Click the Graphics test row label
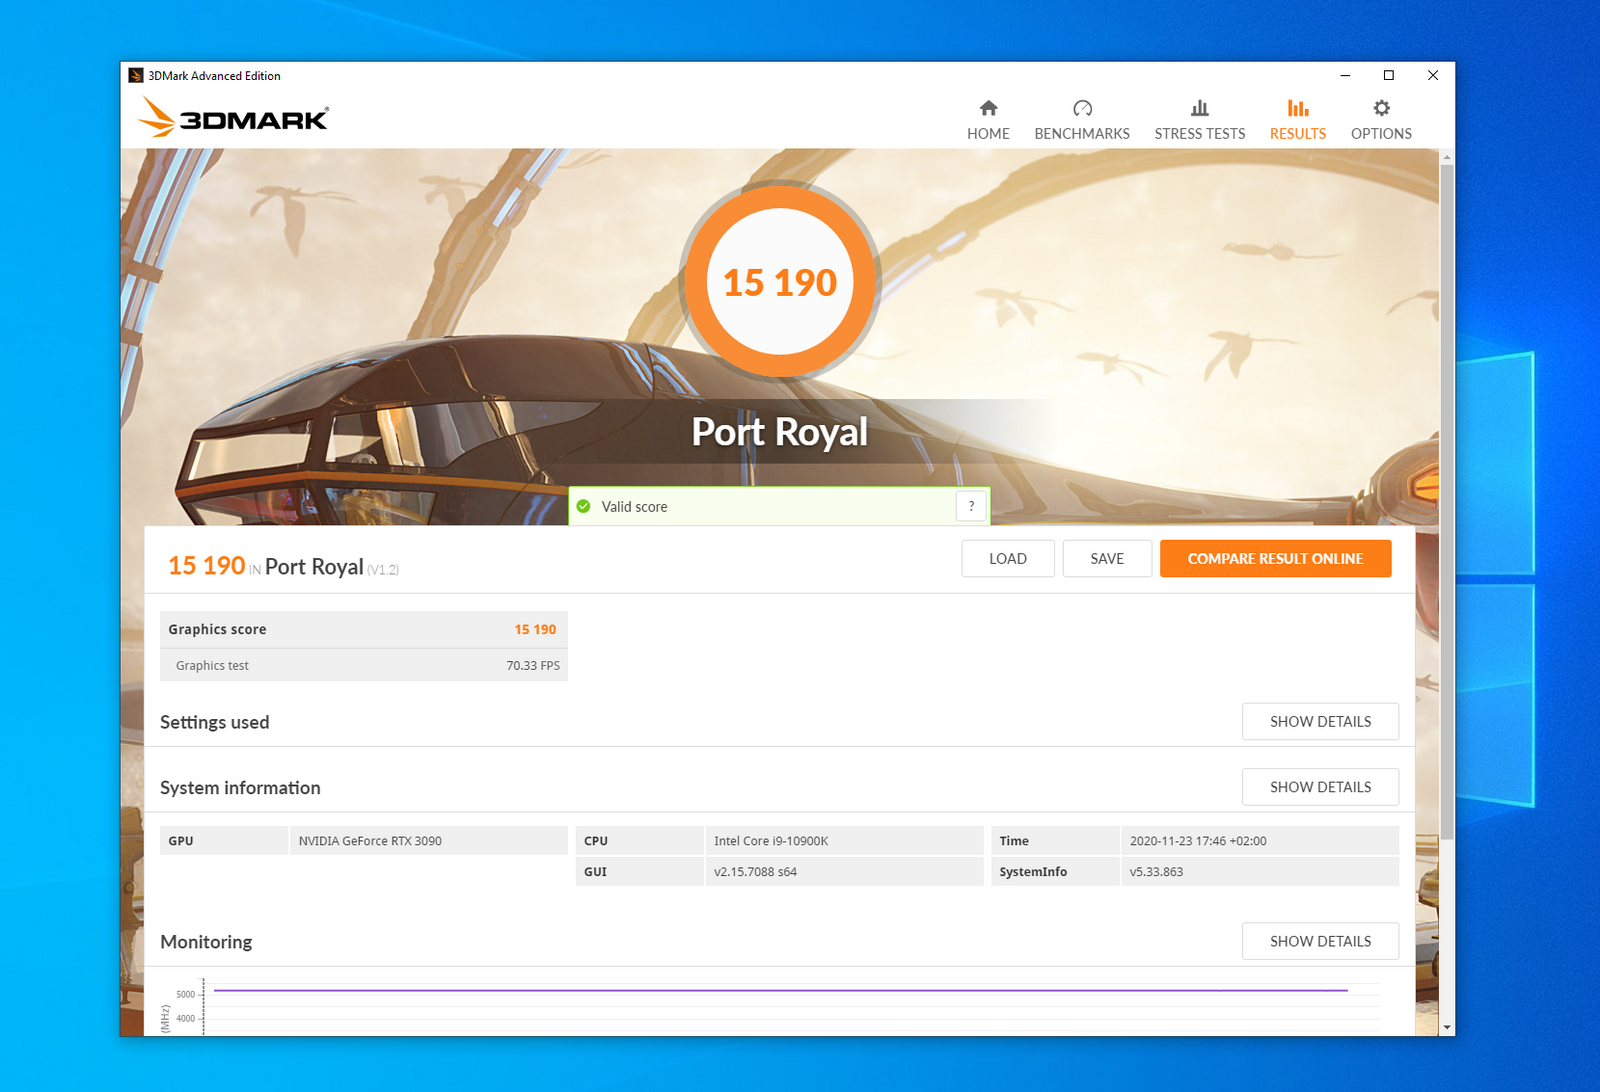The width and height of the screenshot is (1600, 1092). (x=212, y=665)
